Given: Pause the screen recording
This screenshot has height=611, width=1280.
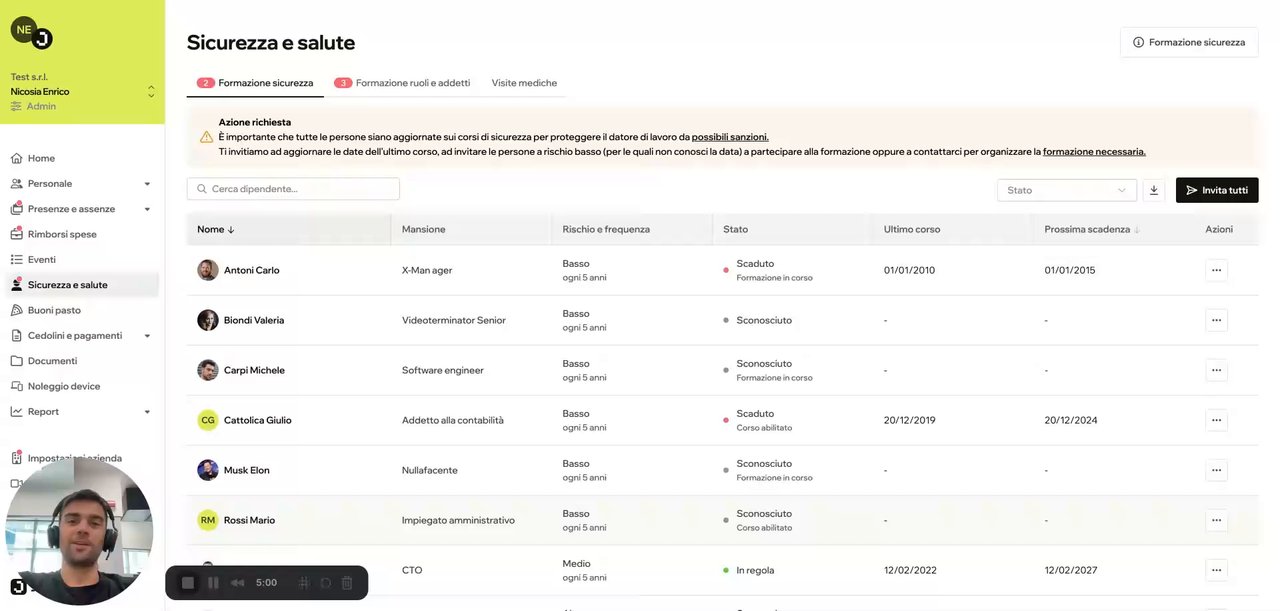Looking at the screenshot, I should [x=213, y=583].
